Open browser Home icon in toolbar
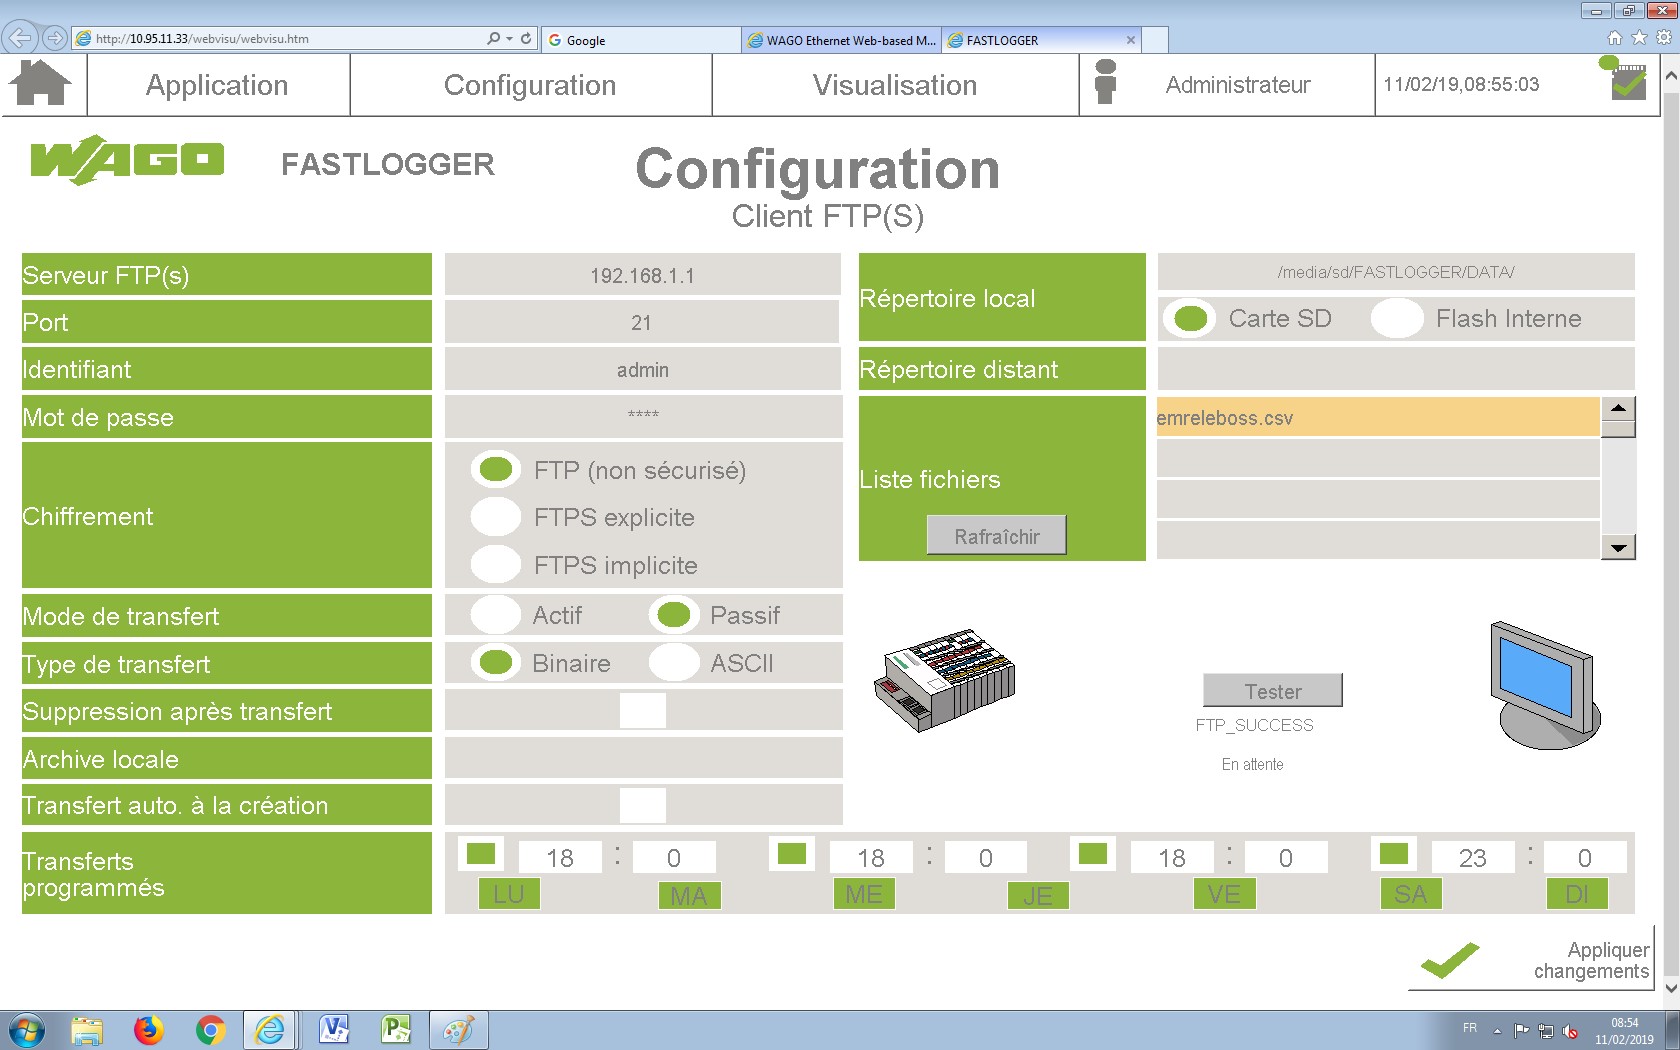This screenshot has height=1050, width=1680. pos(1614,38)
